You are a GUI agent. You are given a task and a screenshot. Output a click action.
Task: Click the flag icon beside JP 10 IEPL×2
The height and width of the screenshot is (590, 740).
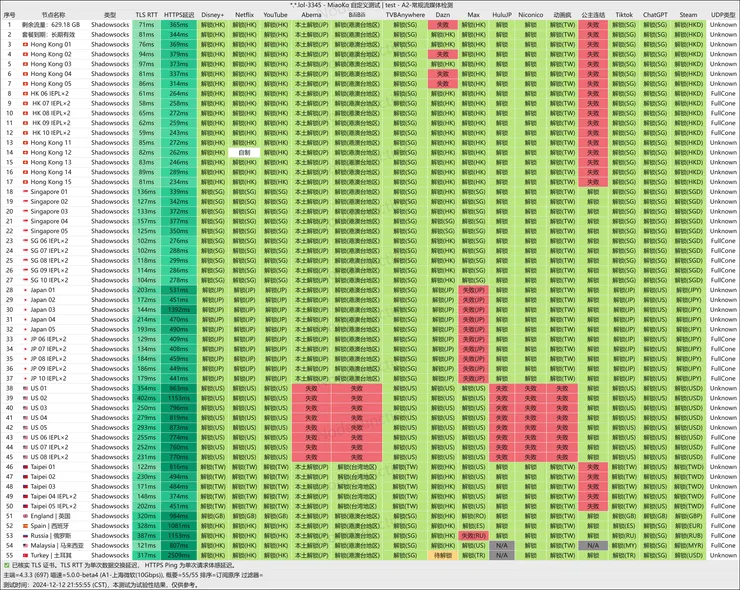(25, 379)
